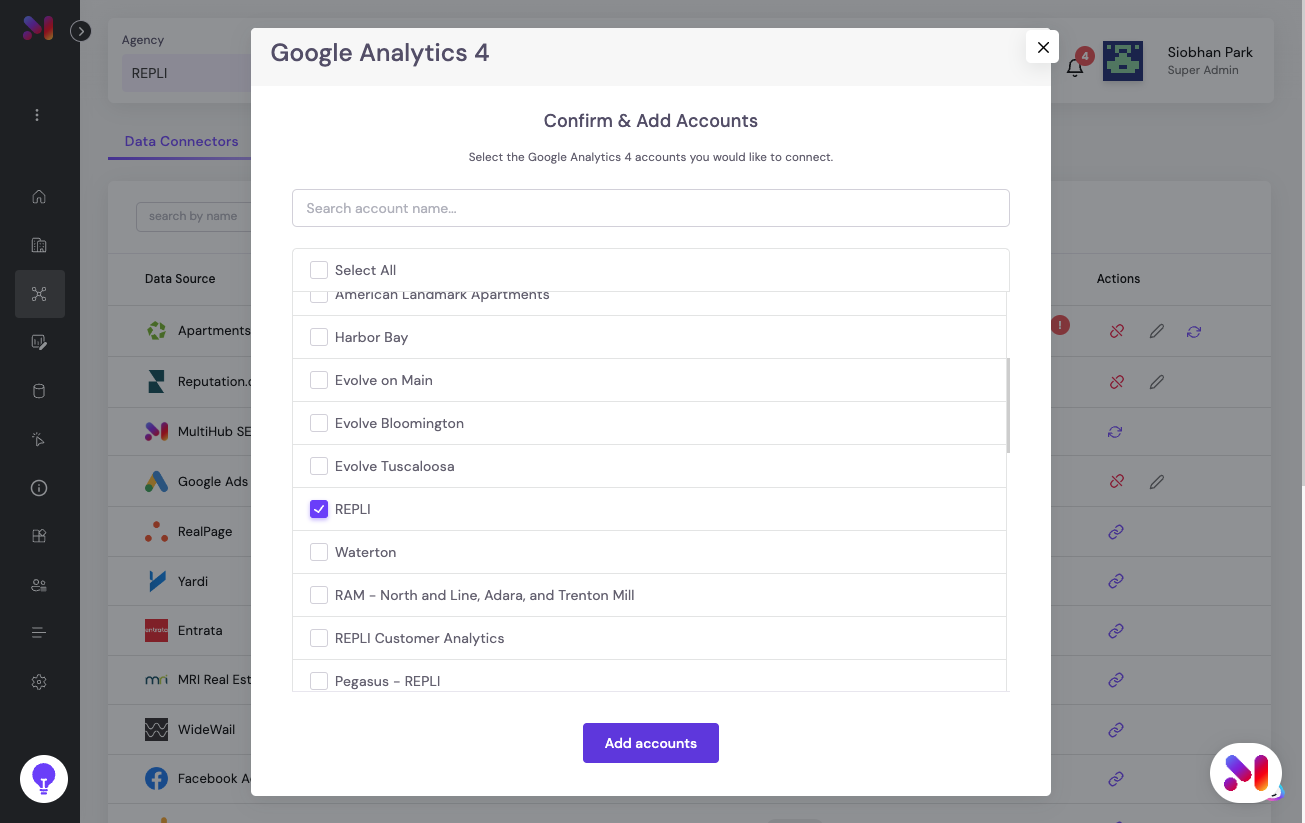This screenshot has width=1305, height=823.
Task: Check the Select All checkbox
Action: (x=319, y=270)
